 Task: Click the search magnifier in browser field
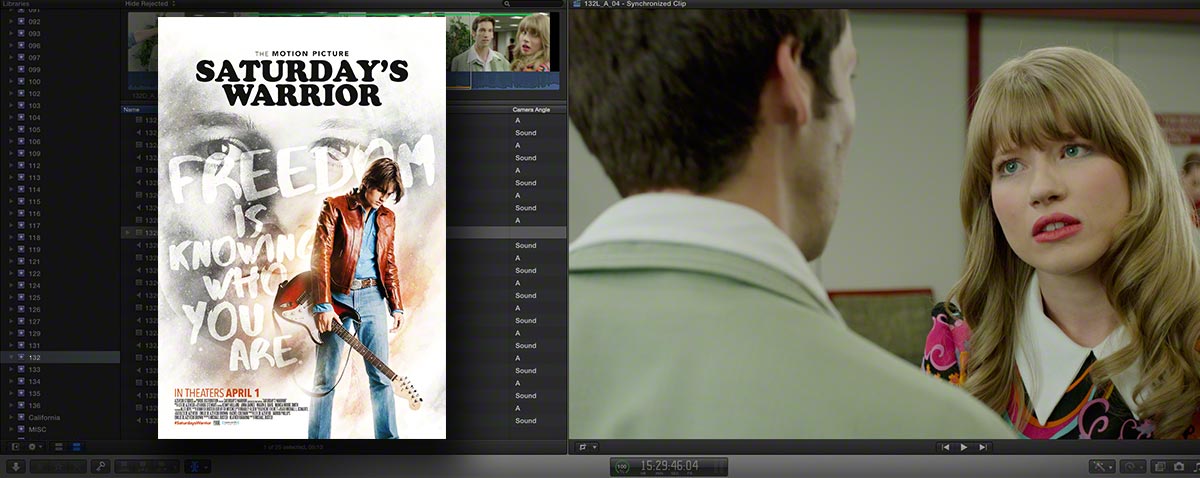(508, 4)
